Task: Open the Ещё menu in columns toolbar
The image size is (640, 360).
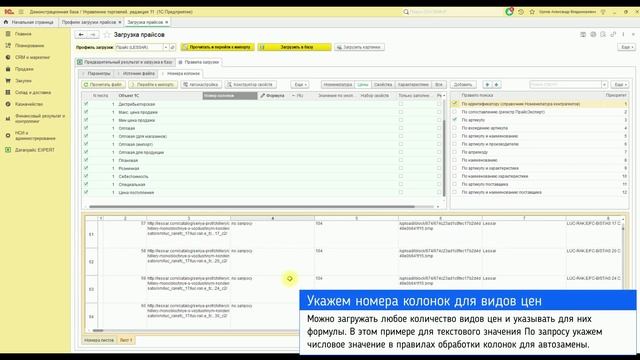Action: 300,84
